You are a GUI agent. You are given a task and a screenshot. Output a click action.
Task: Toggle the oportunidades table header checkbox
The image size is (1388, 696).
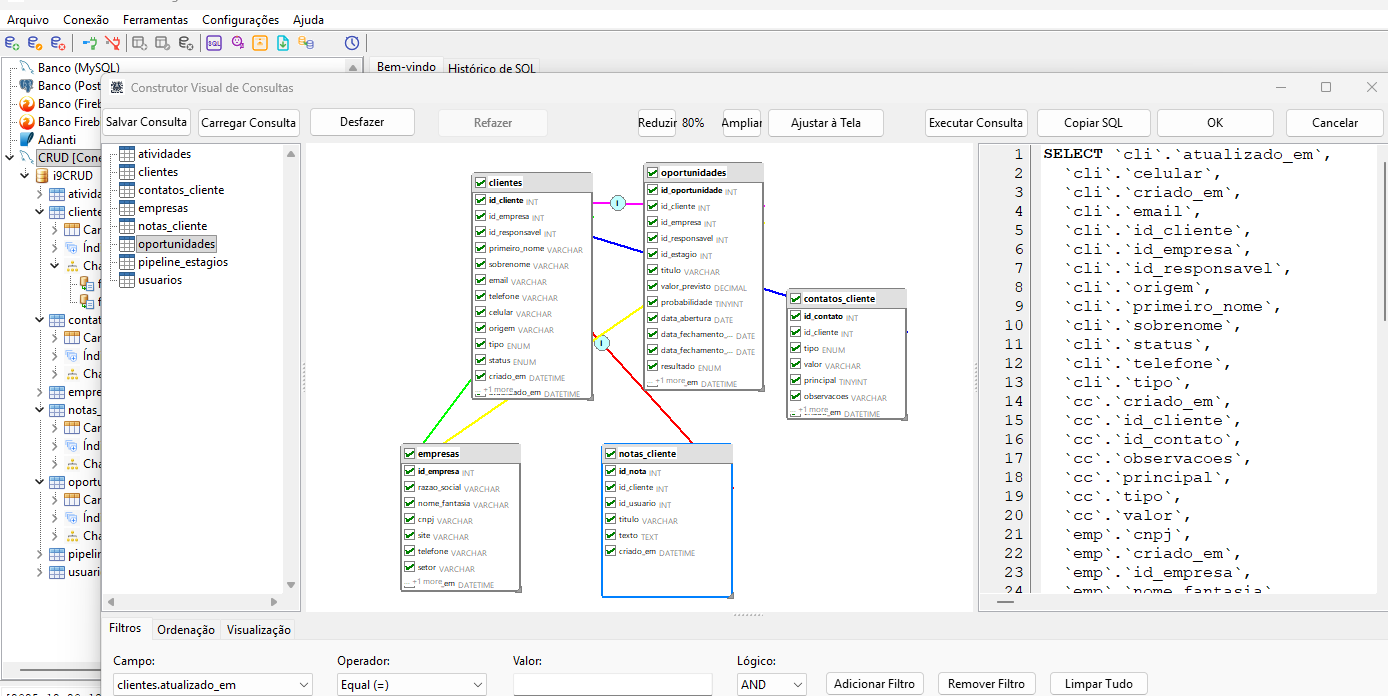(652, 172)
